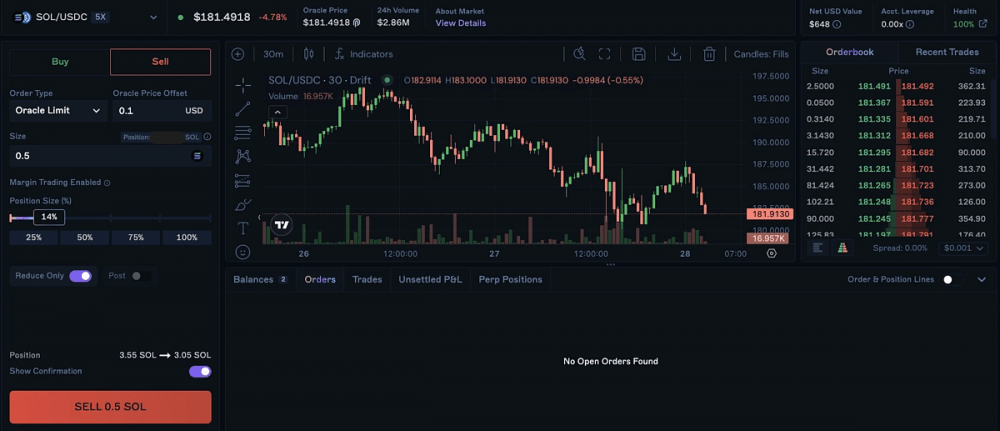Toggle the Post switch
This screenshot has height=431, width=1000.
tap(140, 275)
